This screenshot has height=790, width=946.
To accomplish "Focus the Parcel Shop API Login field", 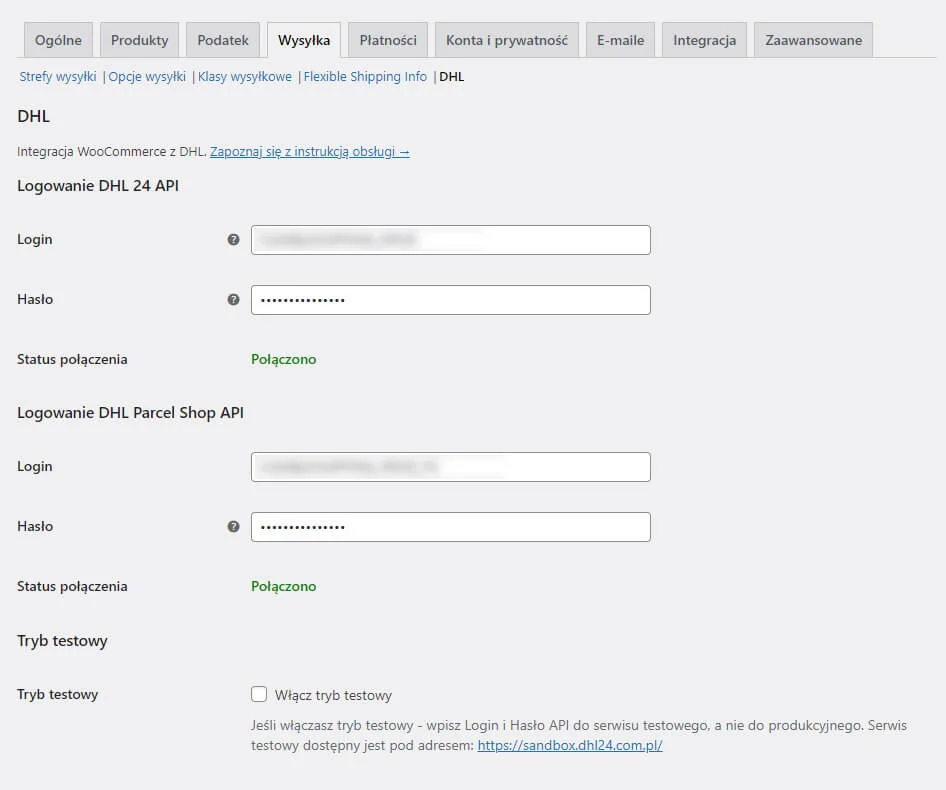I will pyautogui.click(x=451, y=467).
